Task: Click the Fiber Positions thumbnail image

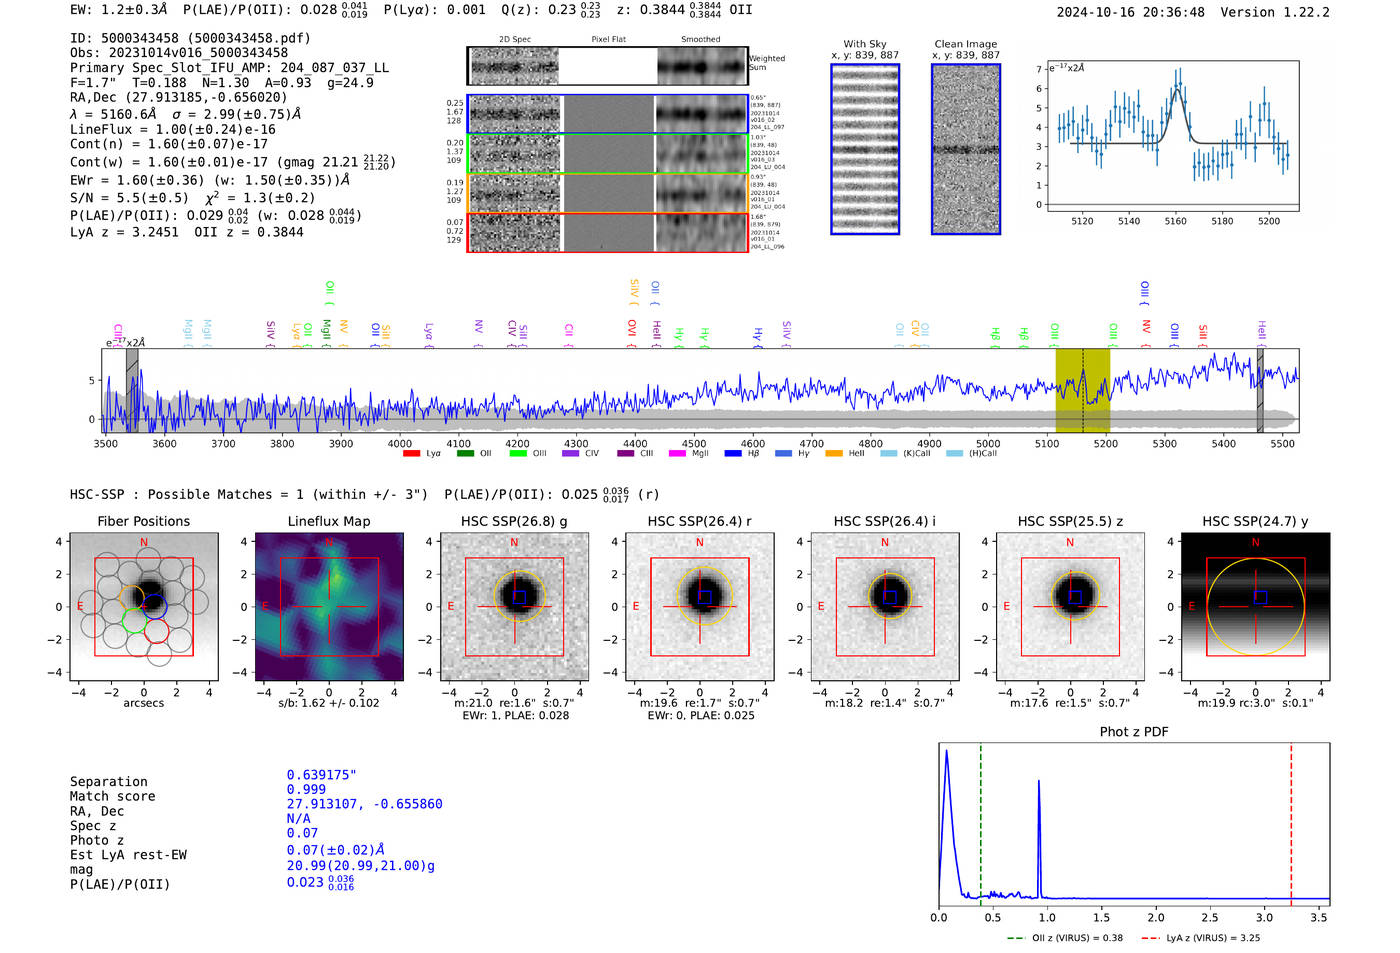Action: click(x=144, y=606)
